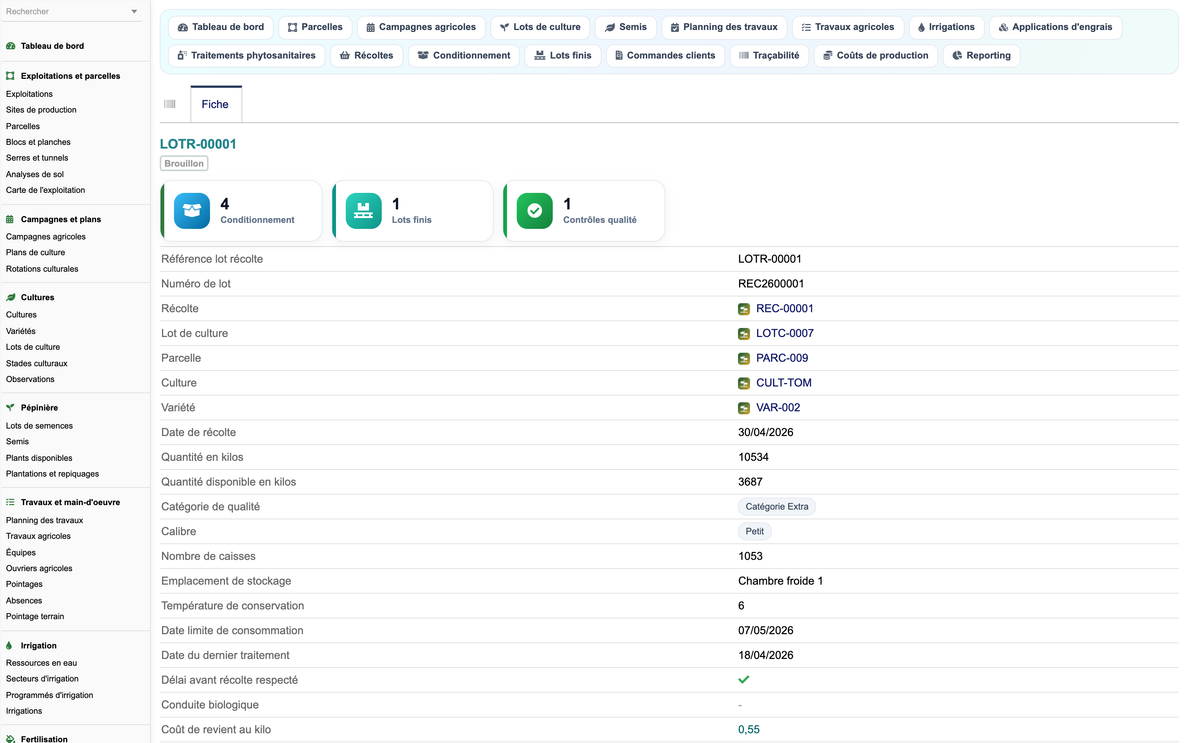Image resolution: width=1200 pixels, height=743 pixels.
Task: Open Applications d'engrais menu item
Action: pyautogui.click(x=1055, y=27)
